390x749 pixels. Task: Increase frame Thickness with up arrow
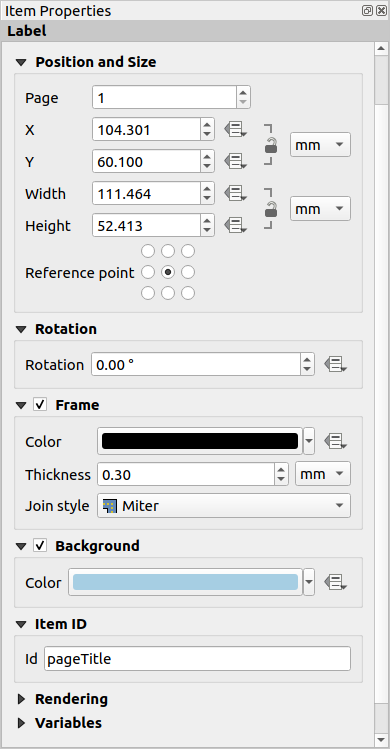pyautogui.click(x=282, y=469)
